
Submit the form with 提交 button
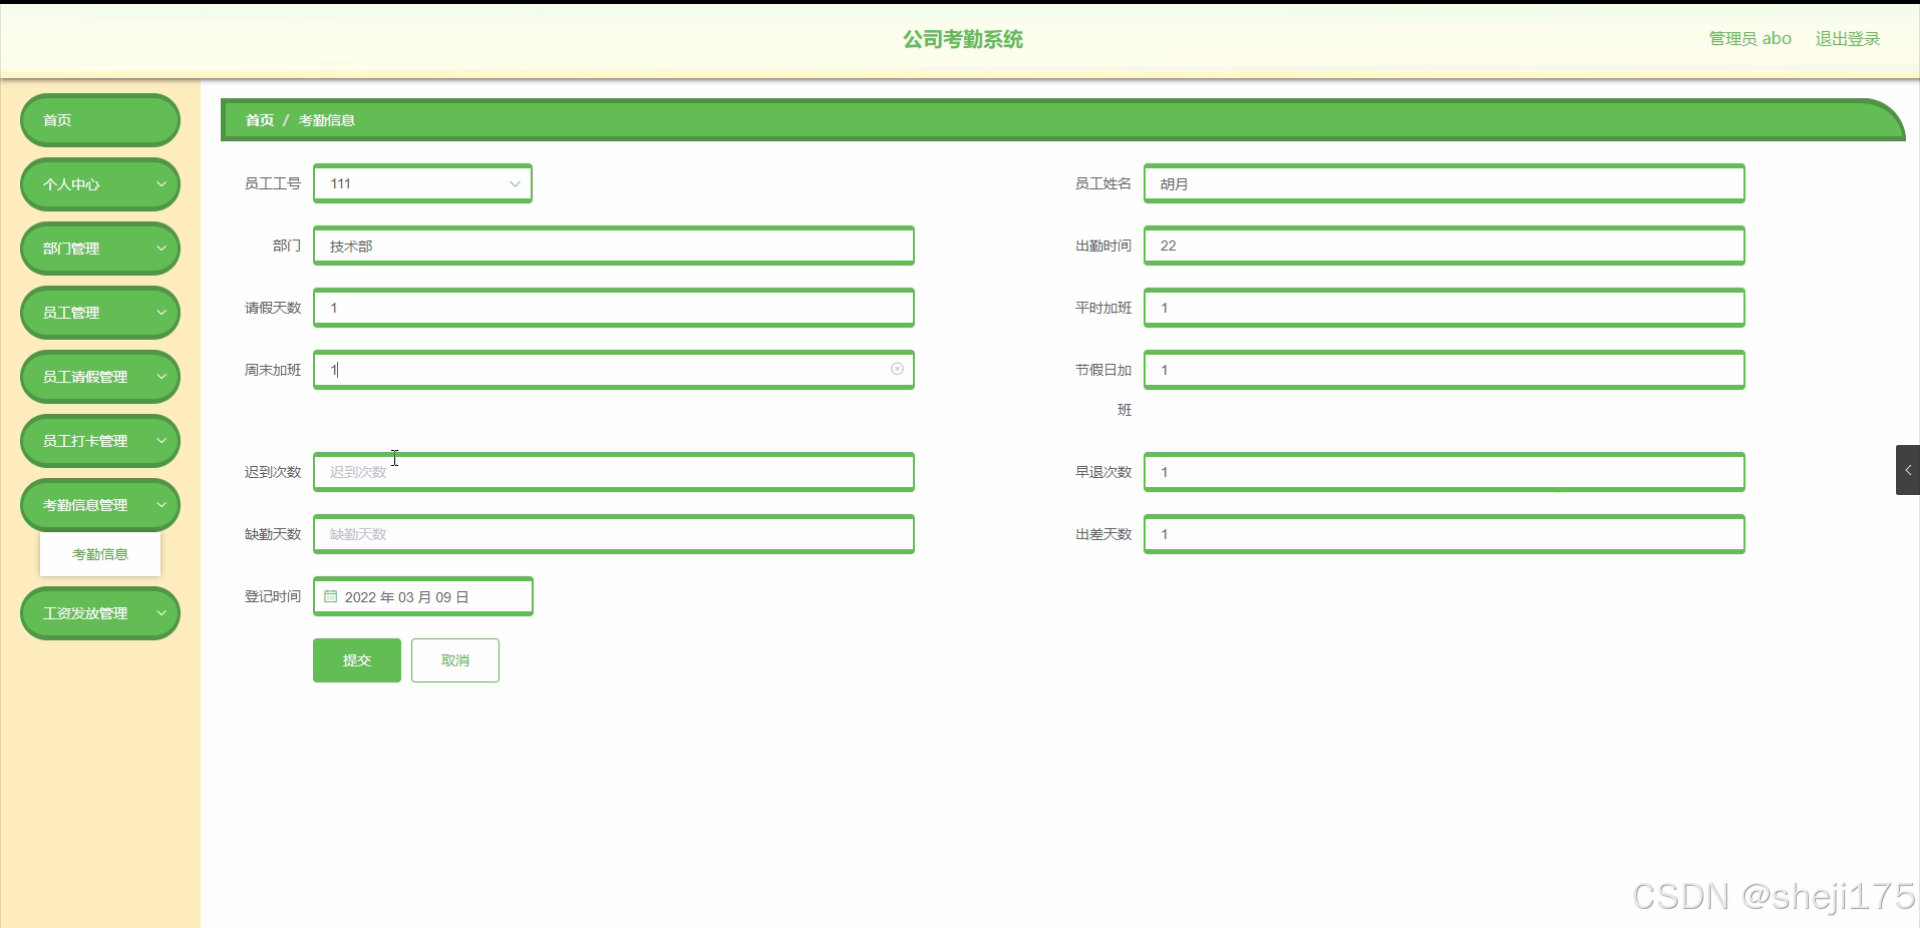pyautogui.click(x=357, y=660)
